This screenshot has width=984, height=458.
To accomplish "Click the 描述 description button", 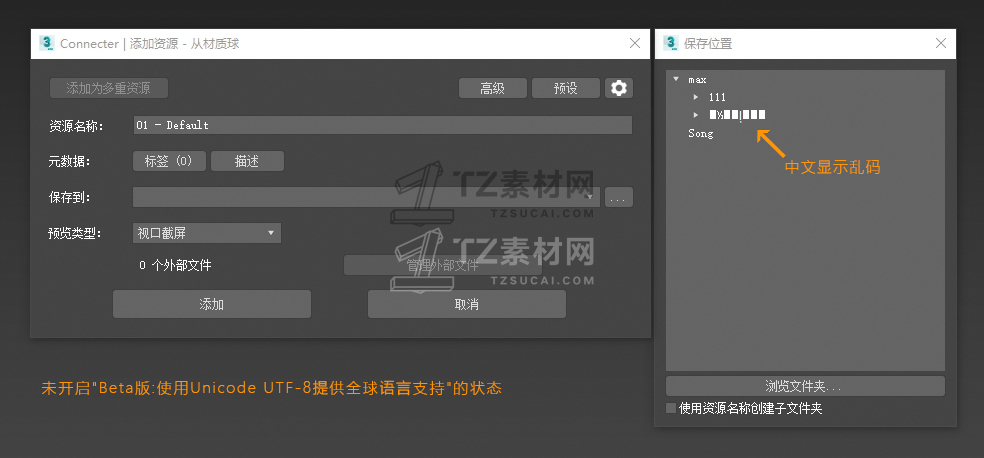I will click(x=247, y=161).
